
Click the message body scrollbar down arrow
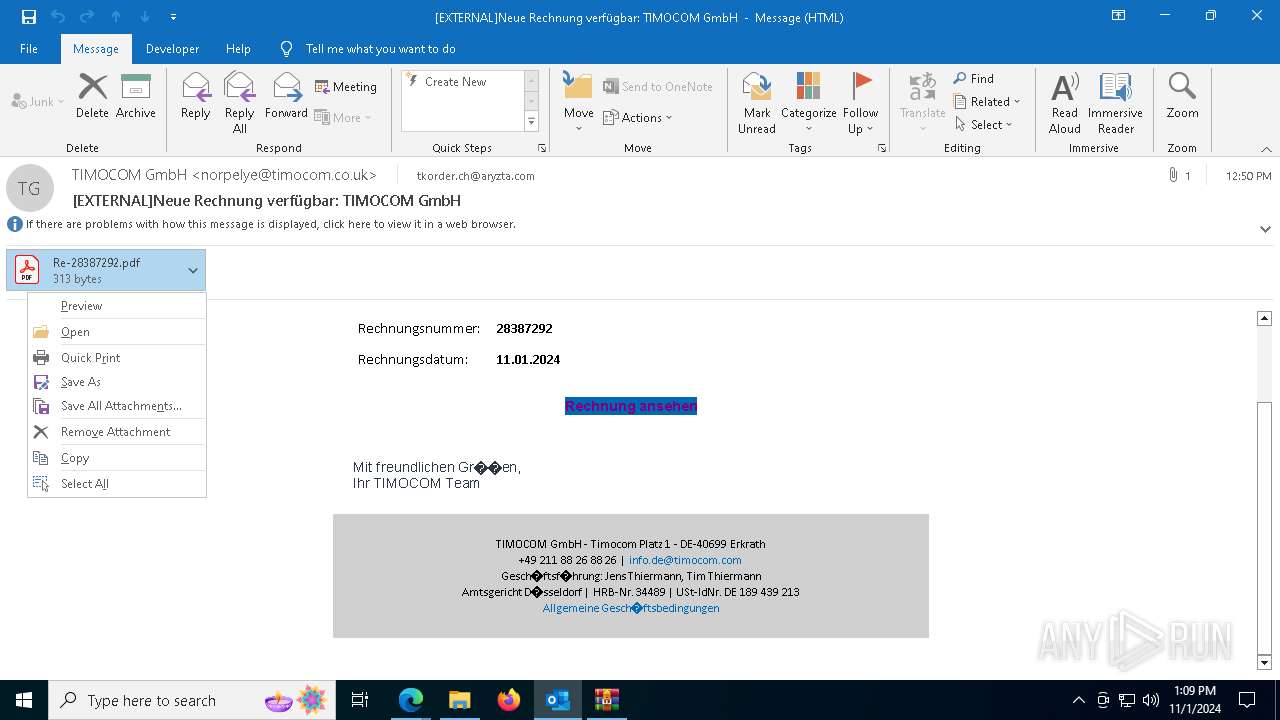click(1264, 662)
